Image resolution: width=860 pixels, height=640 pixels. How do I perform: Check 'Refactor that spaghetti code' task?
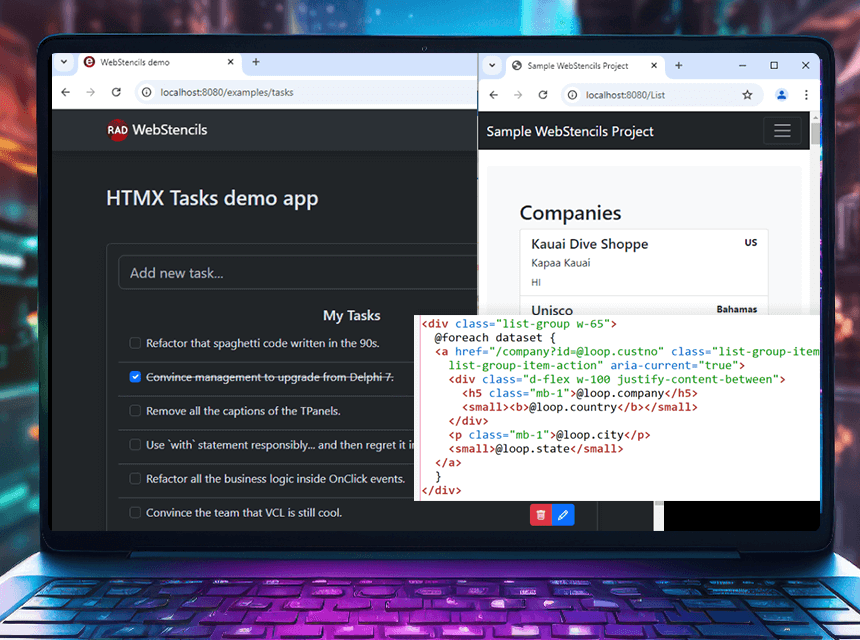(x=135, y=343)
